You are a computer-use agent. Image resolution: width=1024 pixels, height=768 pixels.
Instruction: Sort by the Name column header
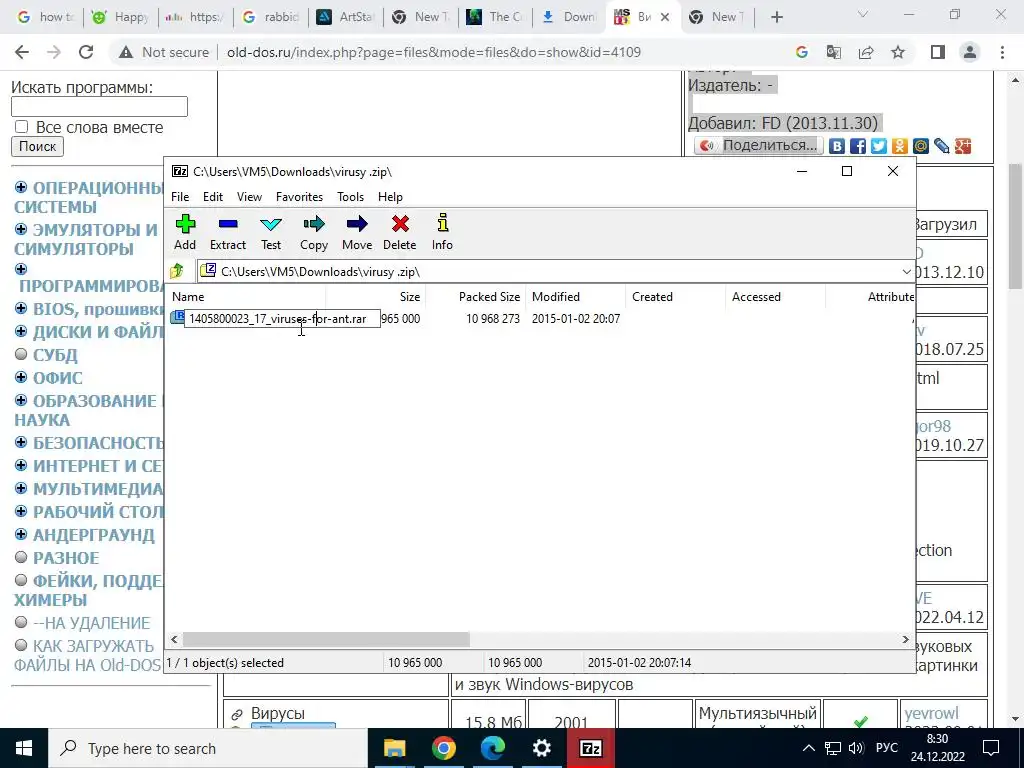247,296
